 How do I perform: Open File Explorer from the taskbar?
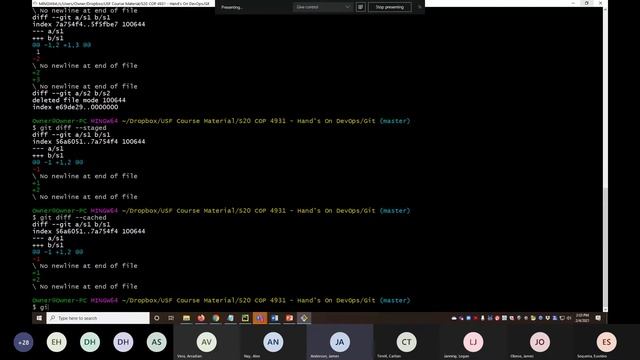pos(186,318)
